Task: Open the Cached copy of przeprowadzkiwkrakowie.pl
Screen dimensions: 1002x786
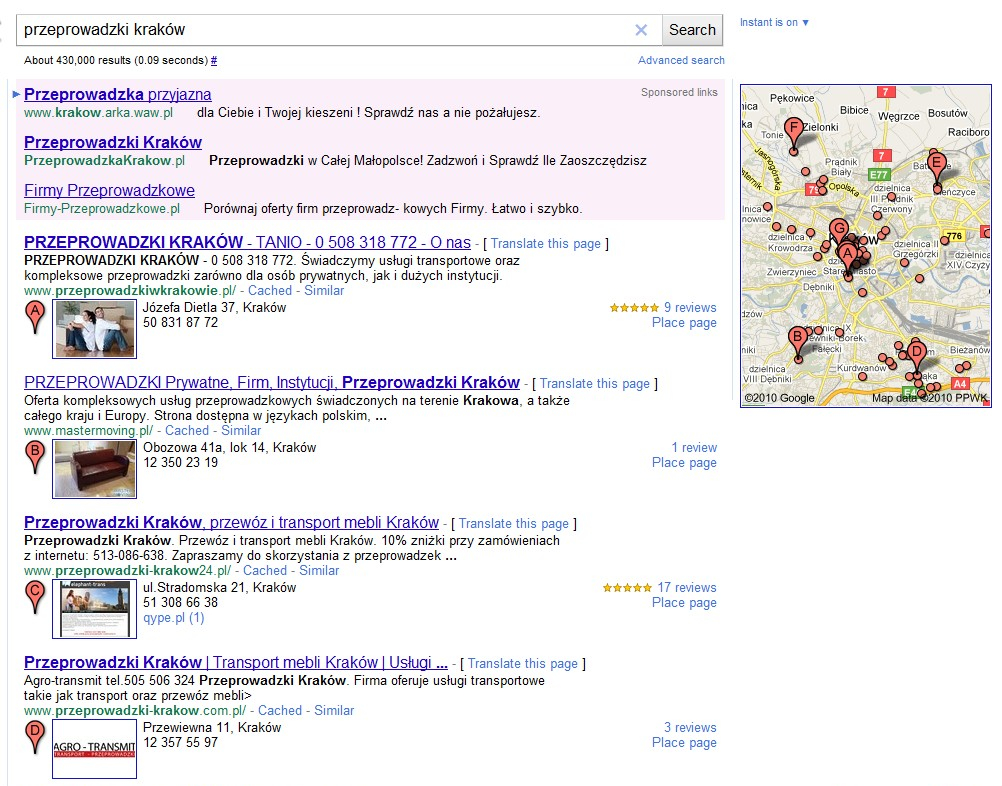Action: (x=270, y=291)
